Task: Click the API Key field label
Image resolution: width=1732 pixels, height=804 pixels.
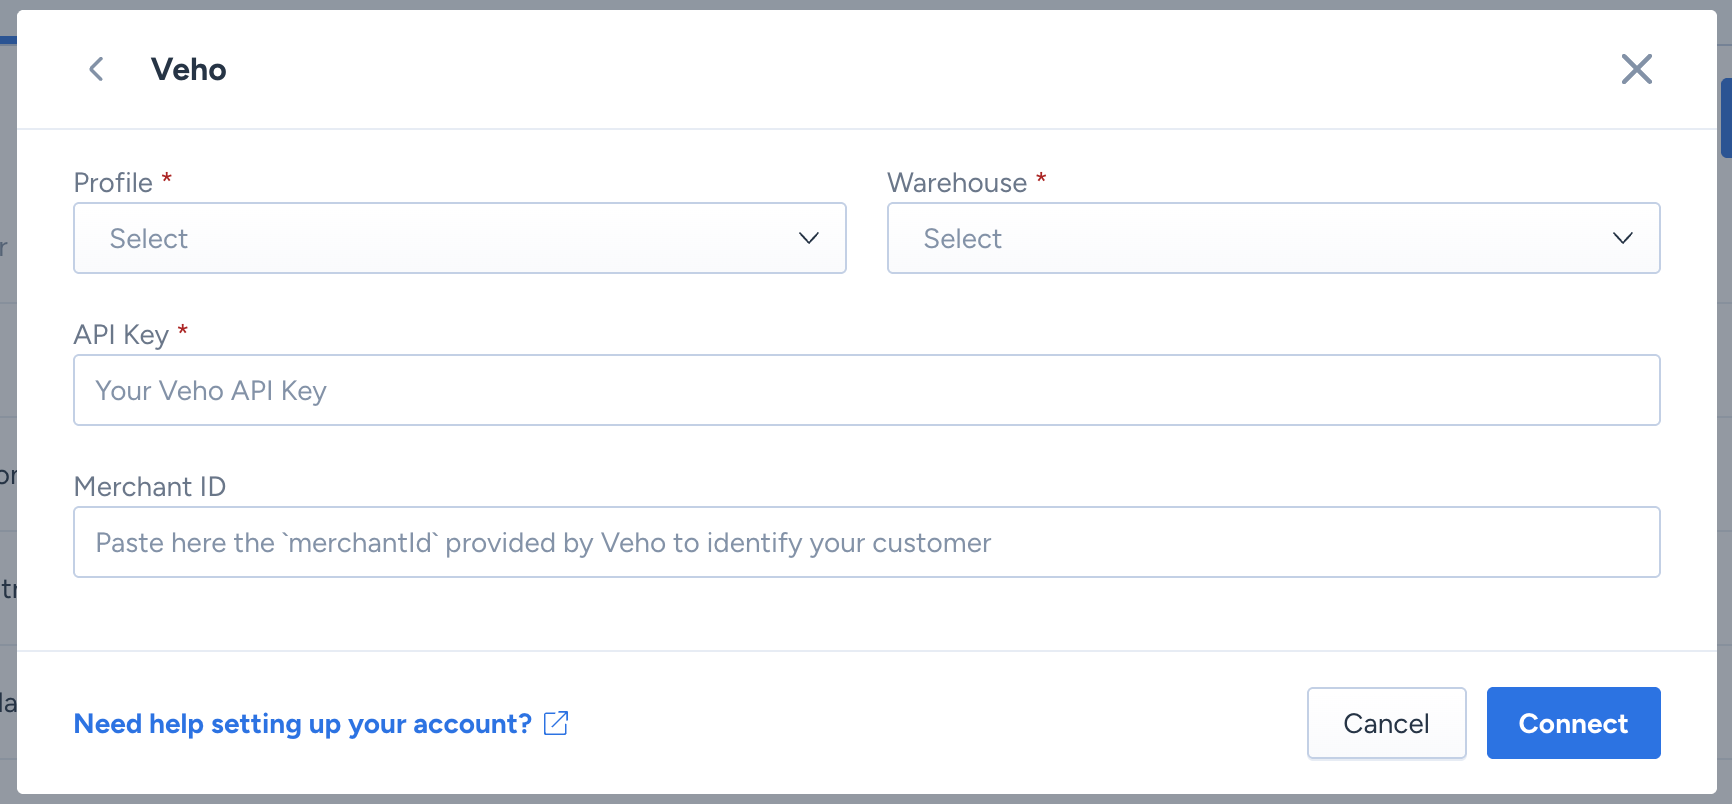Action: 121,335
